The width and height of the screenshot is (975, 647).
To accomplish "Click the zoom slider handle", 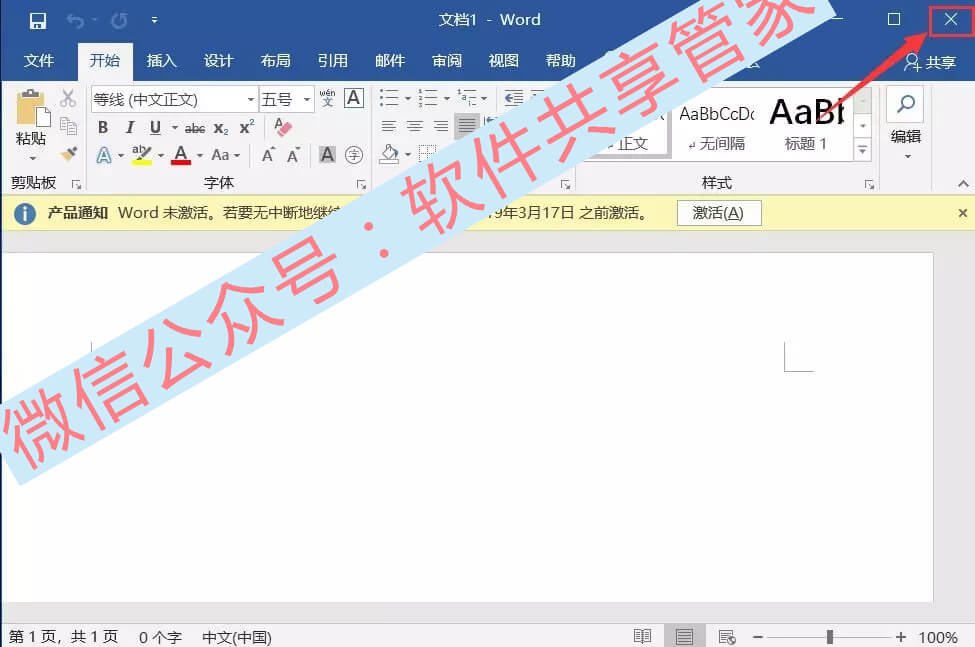I will (x=829, y=637).
